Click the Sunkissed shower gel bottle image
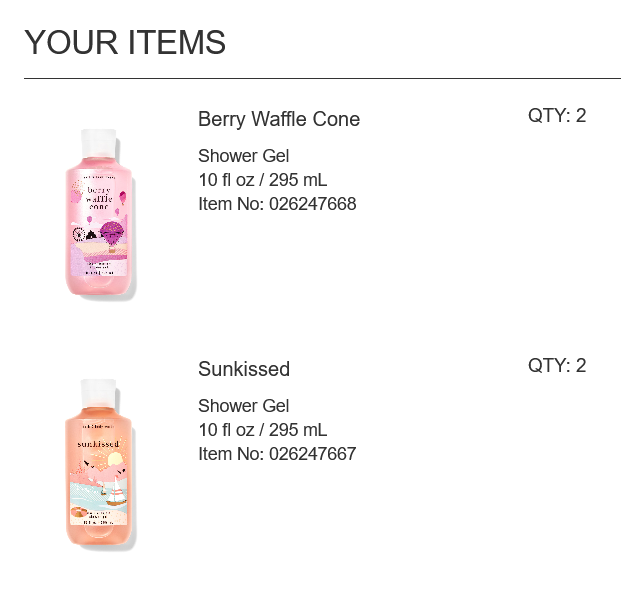This screenshot has width=621, height=600. 99,465
